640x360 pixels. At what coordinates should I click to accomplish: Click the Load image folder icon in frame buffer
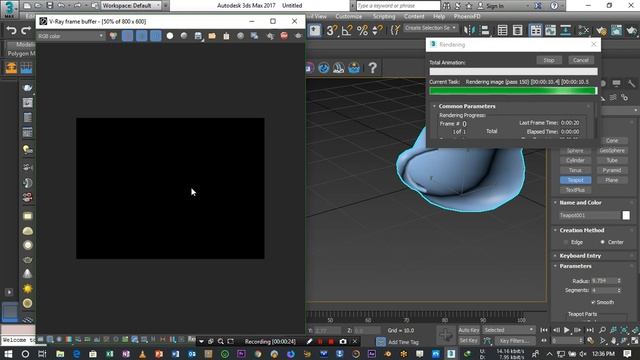212,36
